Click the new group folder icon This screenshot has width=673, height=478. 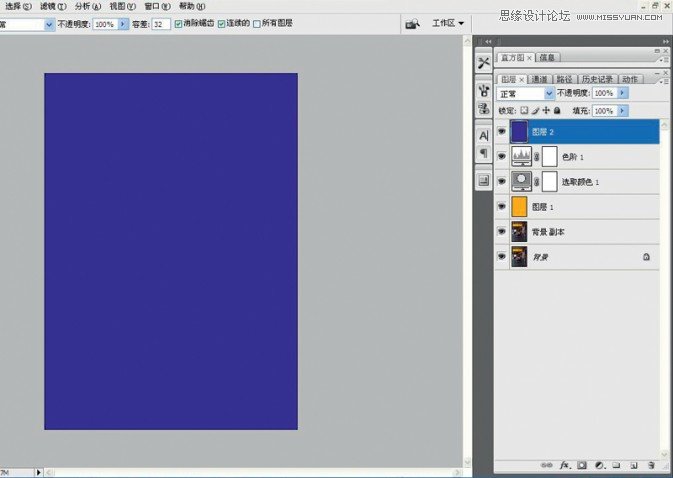pyautogui.click(x=616, y=465)
